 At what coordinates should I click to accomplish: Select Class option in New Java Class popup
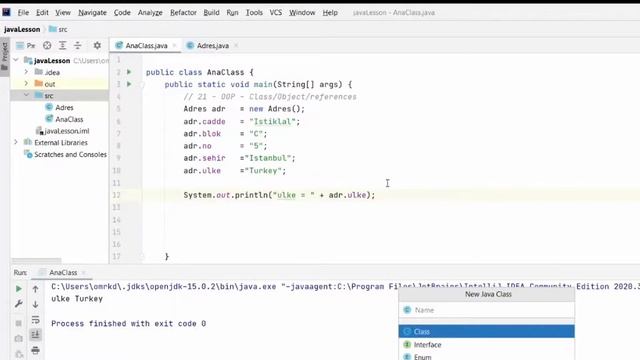click(487, 331)
